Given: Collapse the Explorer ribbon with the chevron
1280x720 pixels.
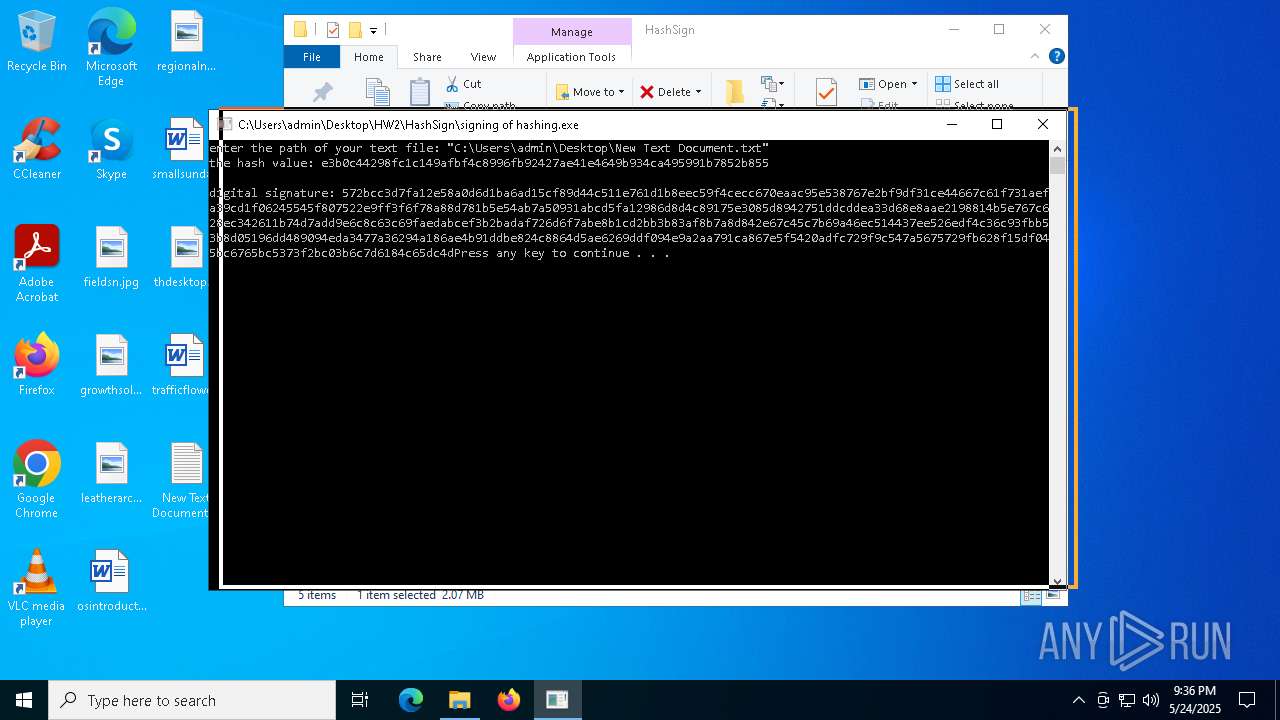Looking at the screenshot, I should pyautogui.click(x=1035, y=56).
